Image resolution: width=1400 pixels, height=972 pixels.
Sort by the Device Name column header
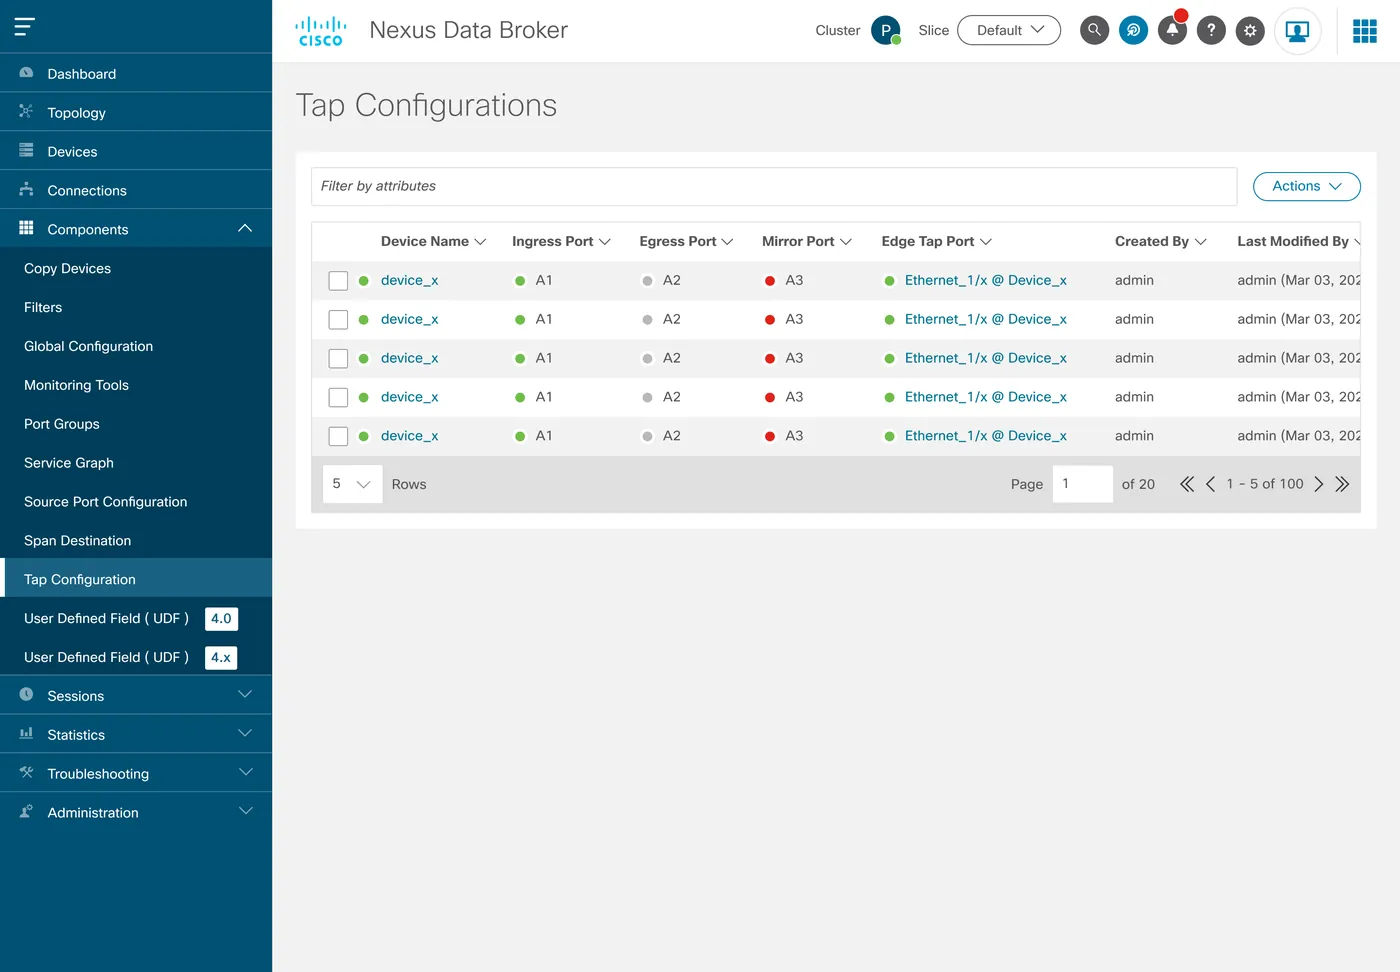433,241
